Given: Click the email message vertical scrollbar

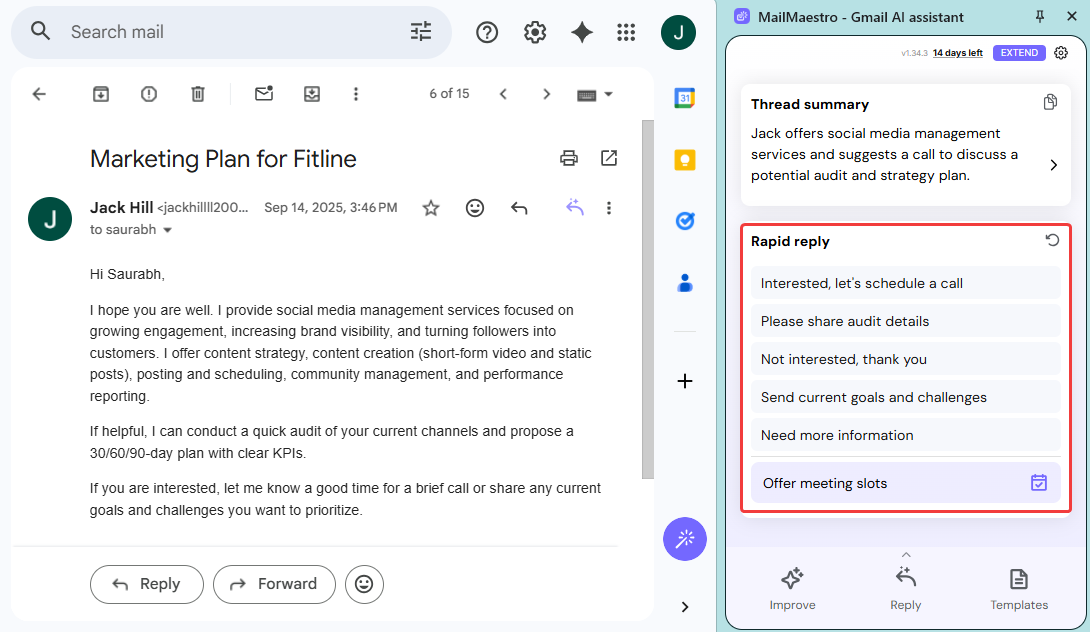Looking at the screenshot, I should tap(647, 300).
